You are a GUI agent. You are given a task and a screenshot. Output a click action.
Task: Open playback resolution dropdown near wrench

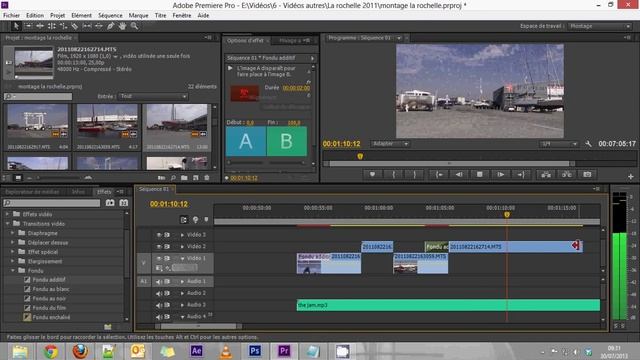[560, 144]
